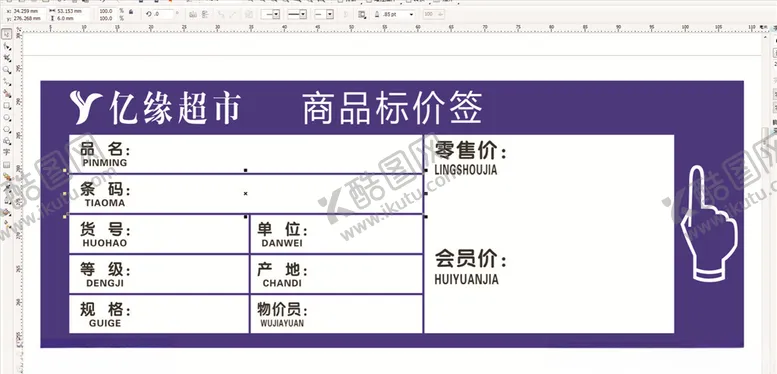
Task: Click the 会员价 HUIYUANJIA label
Action: pyautogui.click(x=471, y=267)
